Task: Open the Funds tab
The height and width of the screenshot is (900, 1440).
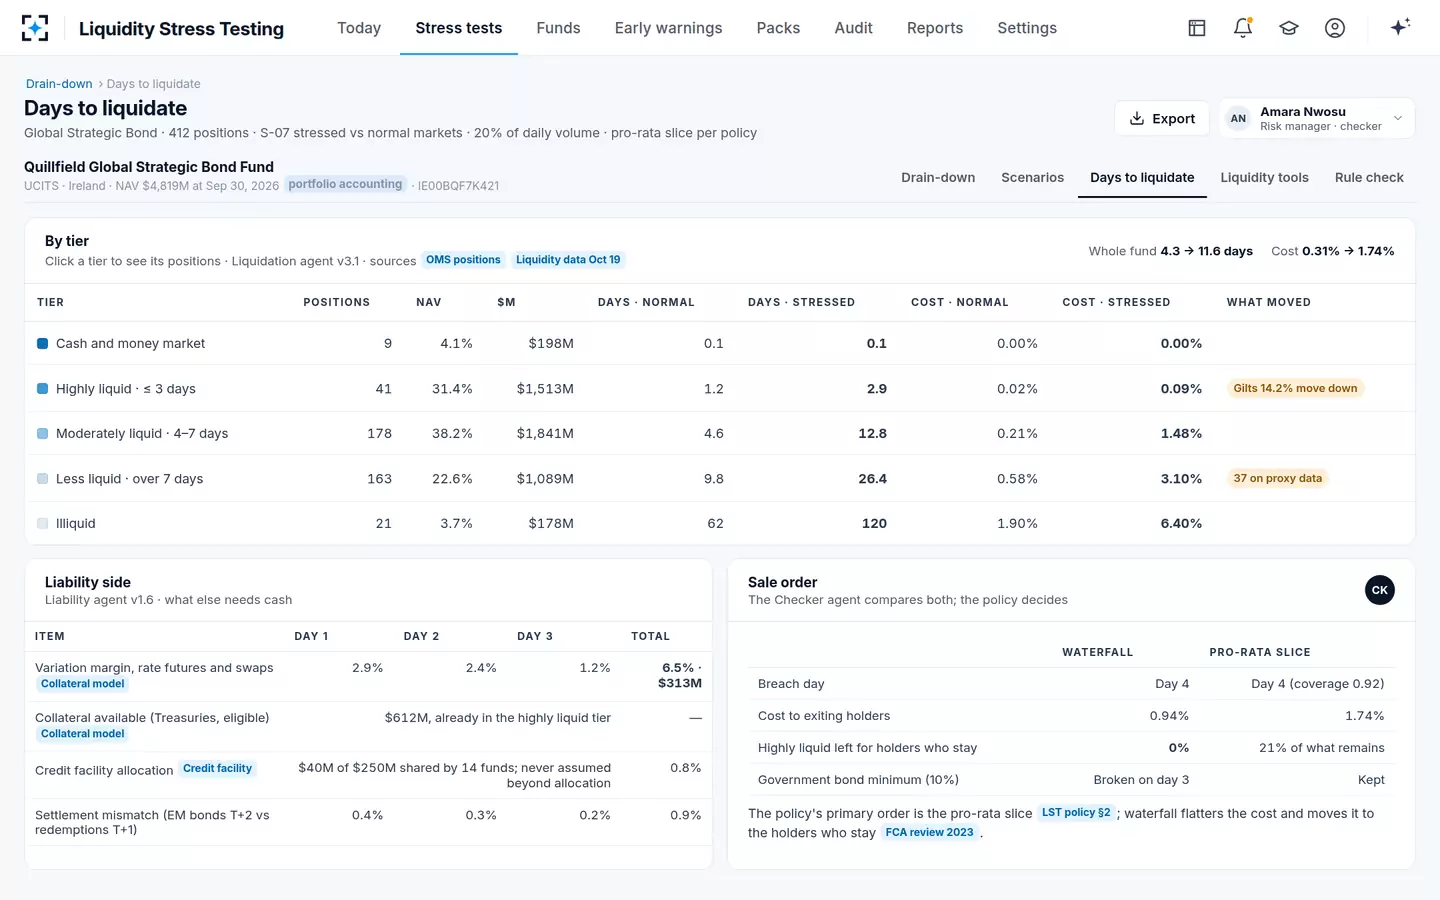Action: point(558,28)
